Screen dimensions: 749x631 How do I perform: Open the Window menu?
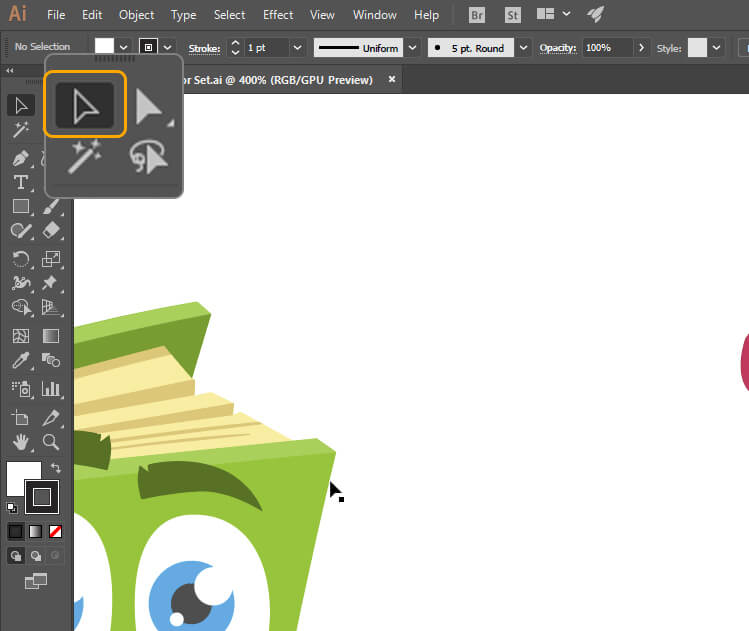point(374,15)
